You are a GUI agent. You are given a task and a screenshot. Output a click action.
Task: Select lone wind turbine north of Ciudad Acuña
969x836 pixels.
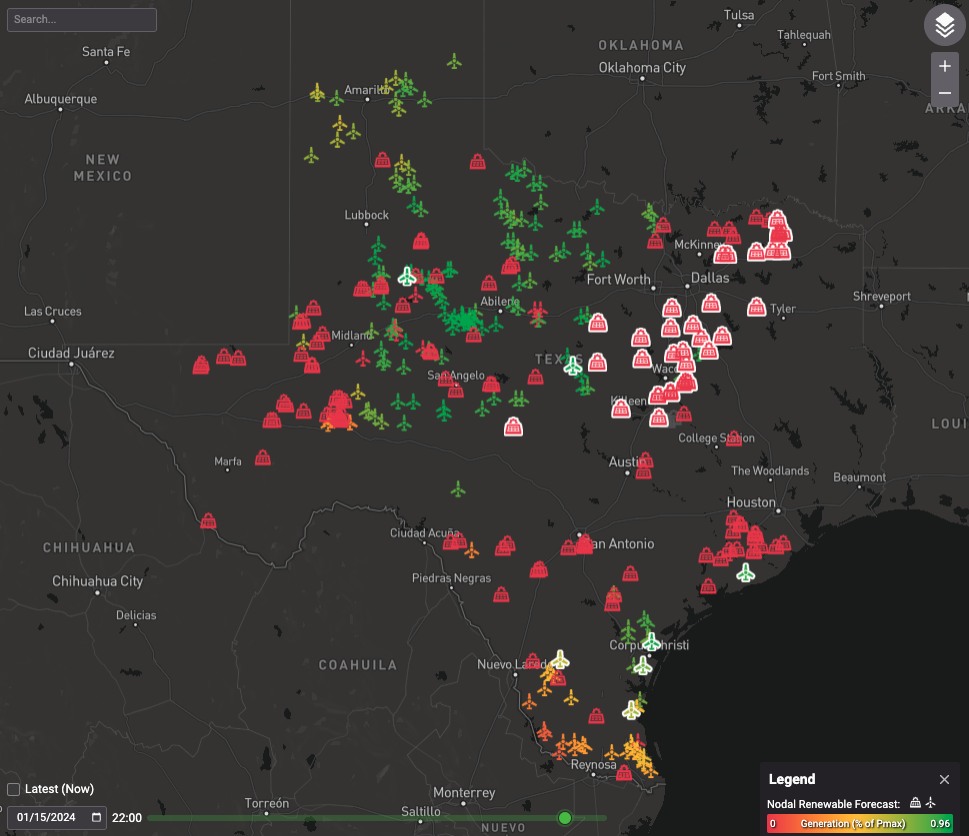458,489
